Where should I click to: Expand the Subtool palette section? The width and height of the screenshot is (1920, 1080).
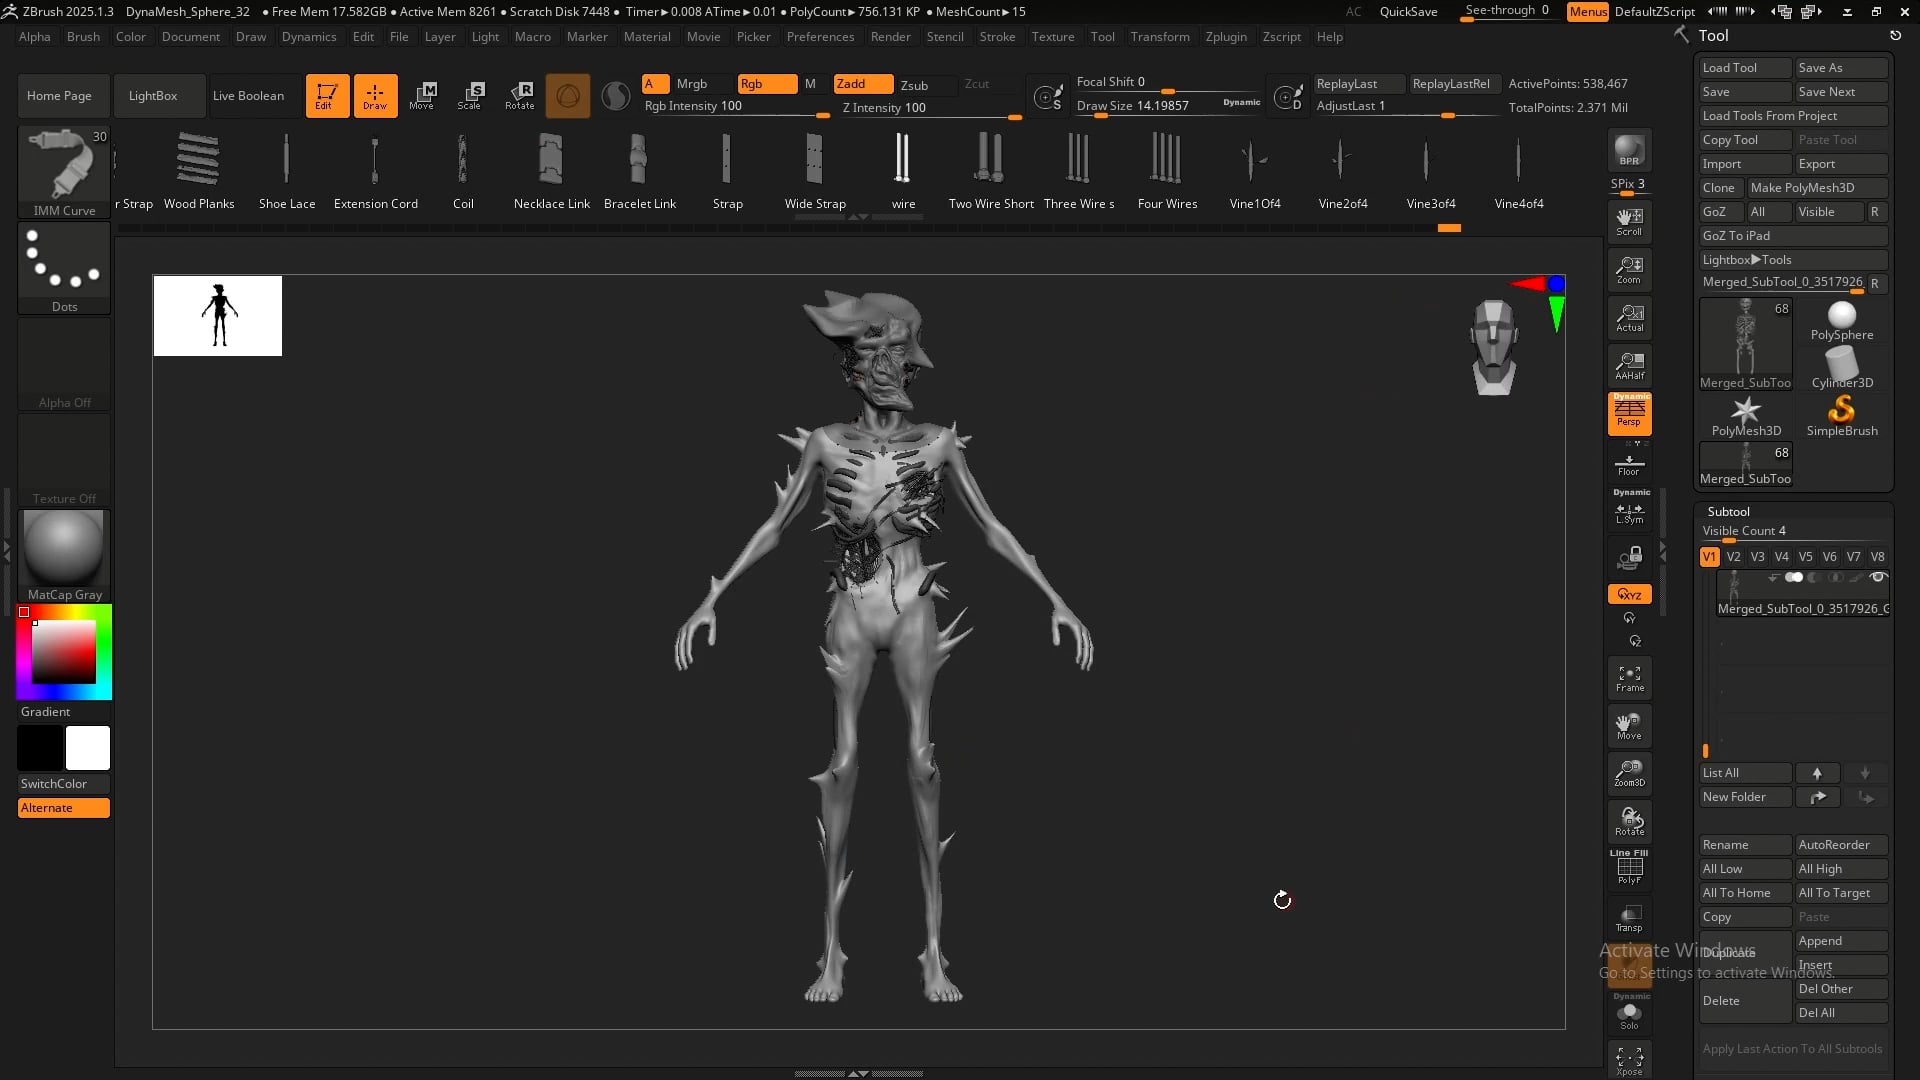coord(1728,511)
